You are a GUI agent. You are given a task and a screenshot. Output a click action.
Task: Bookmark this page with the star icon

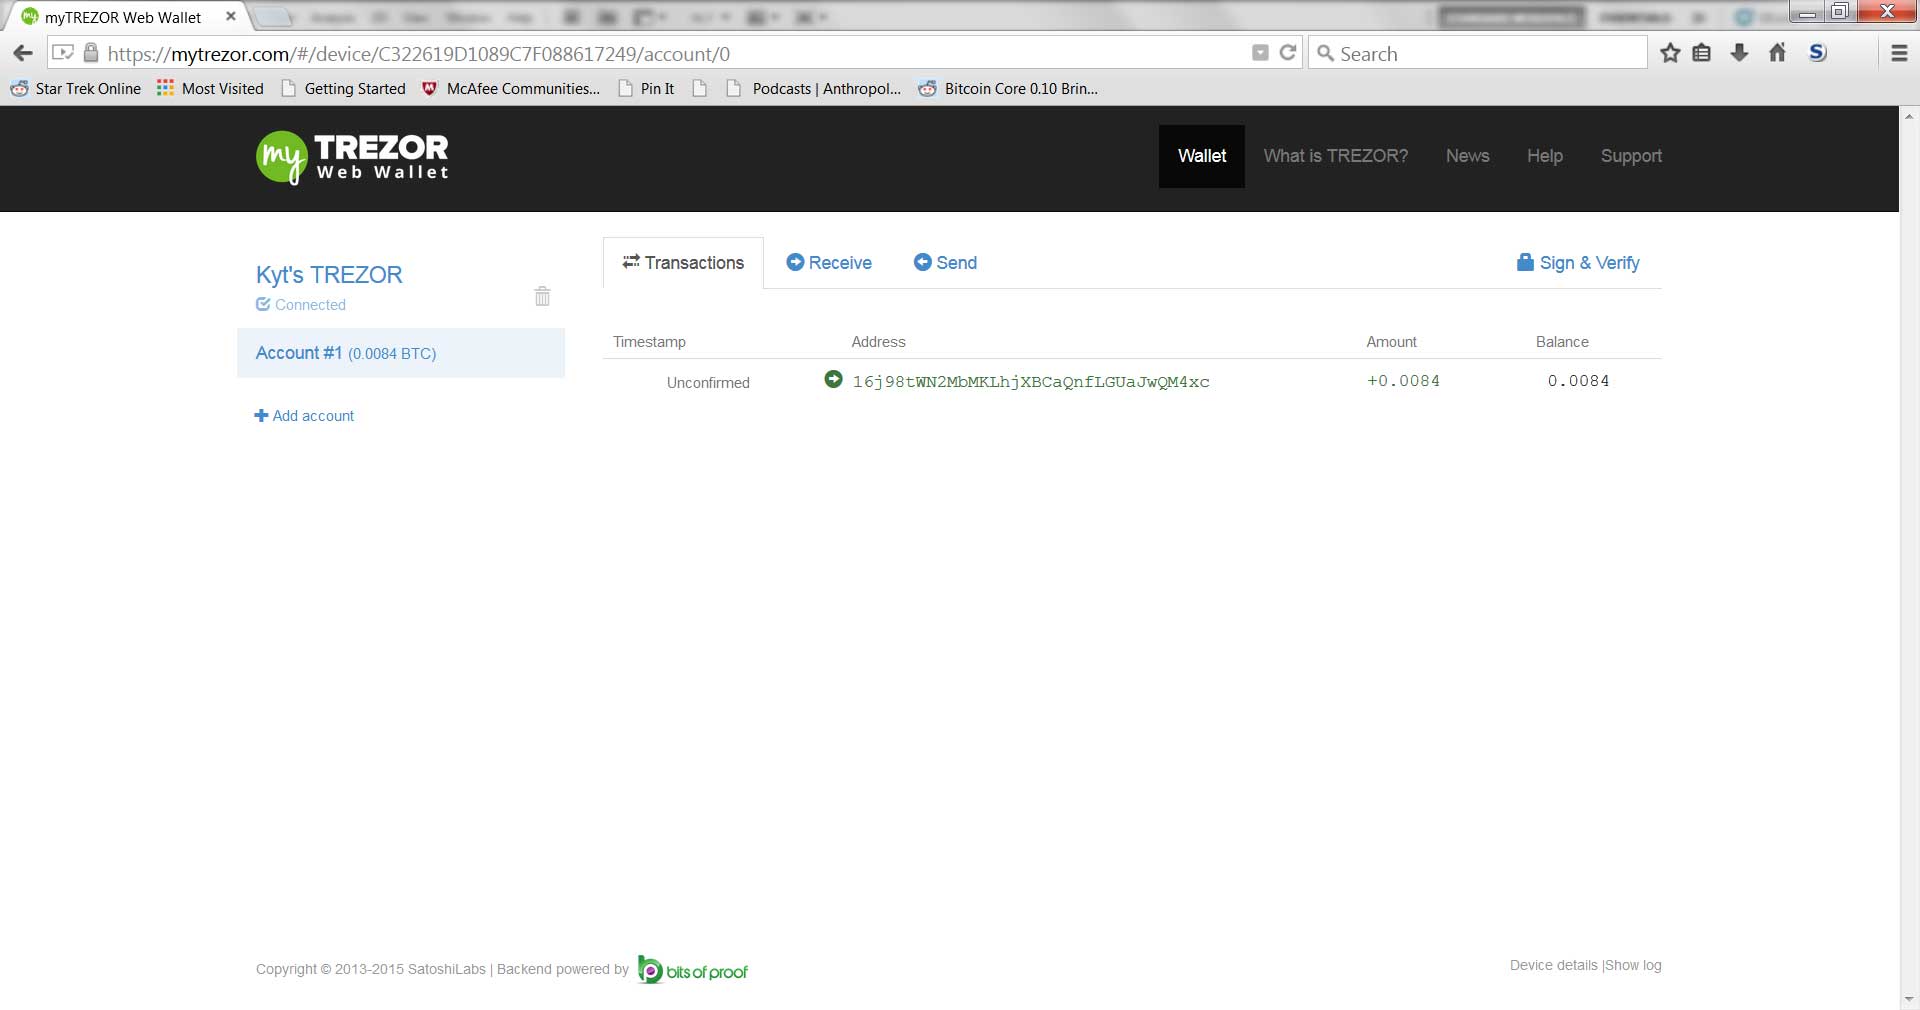click(x=1670, y=53)
